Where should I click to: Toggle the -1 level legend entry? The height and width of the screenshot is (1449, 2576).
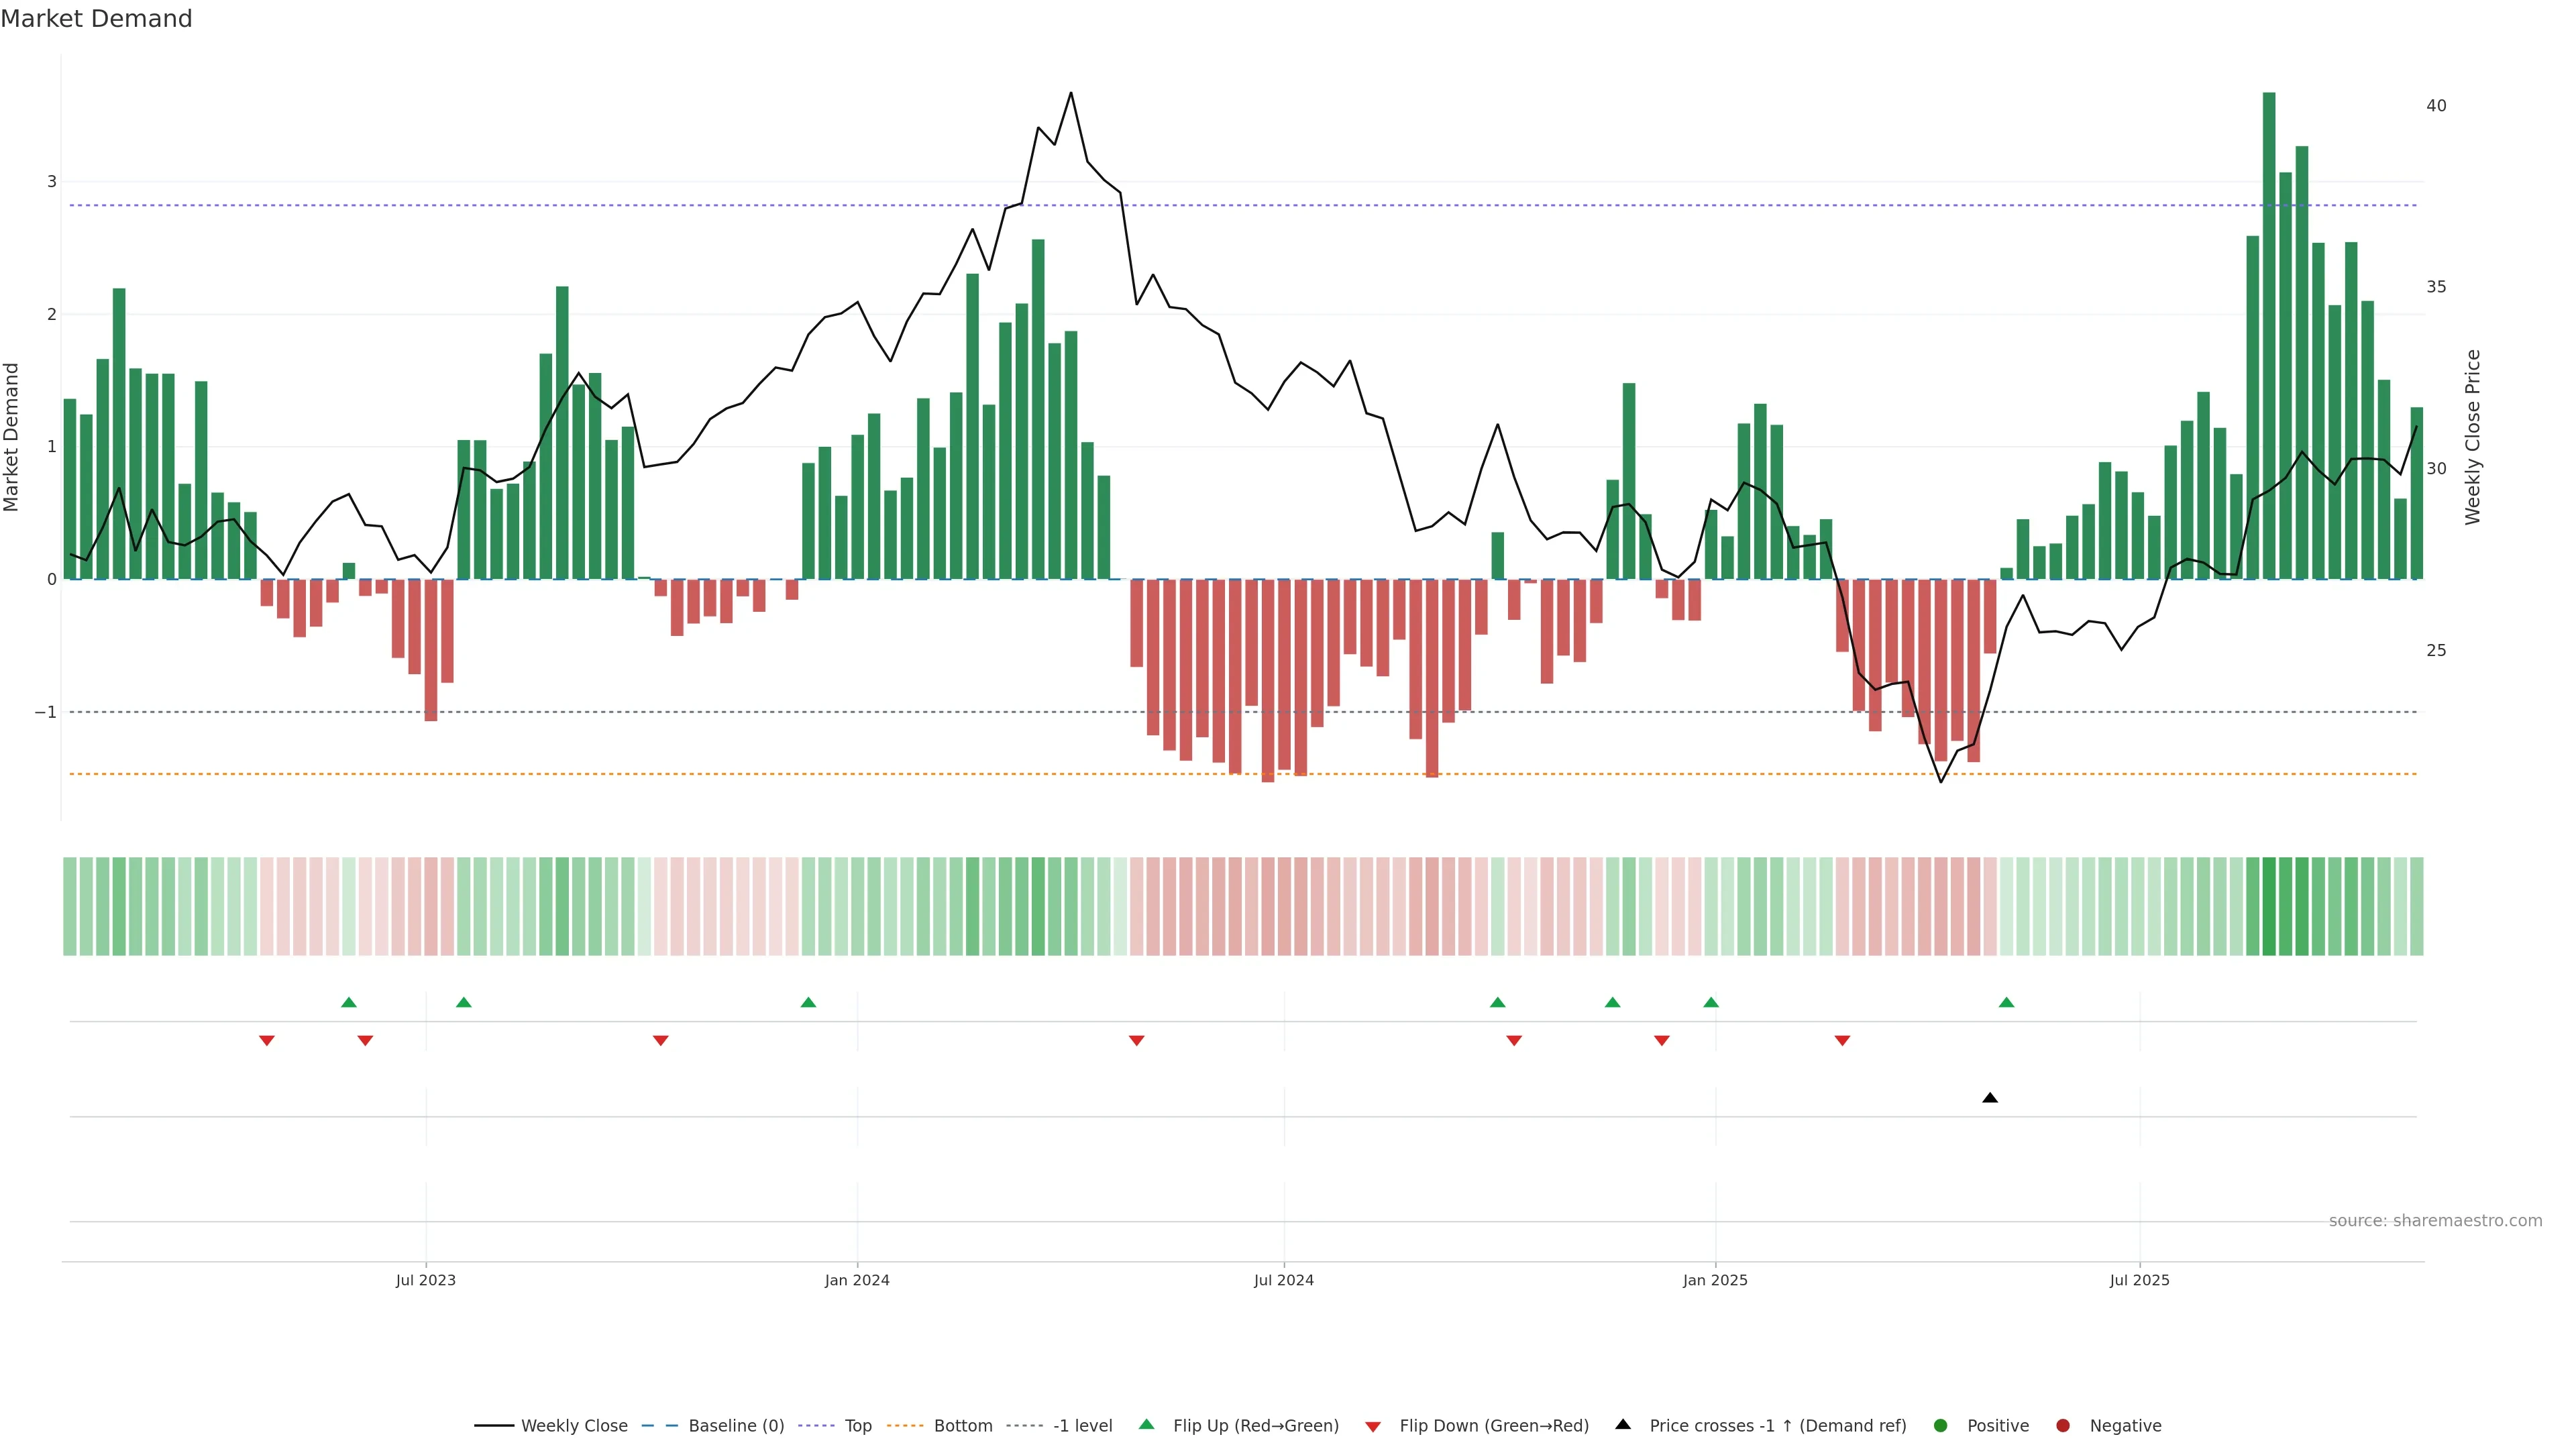pyautogui.click(x=1082, y=1426)
